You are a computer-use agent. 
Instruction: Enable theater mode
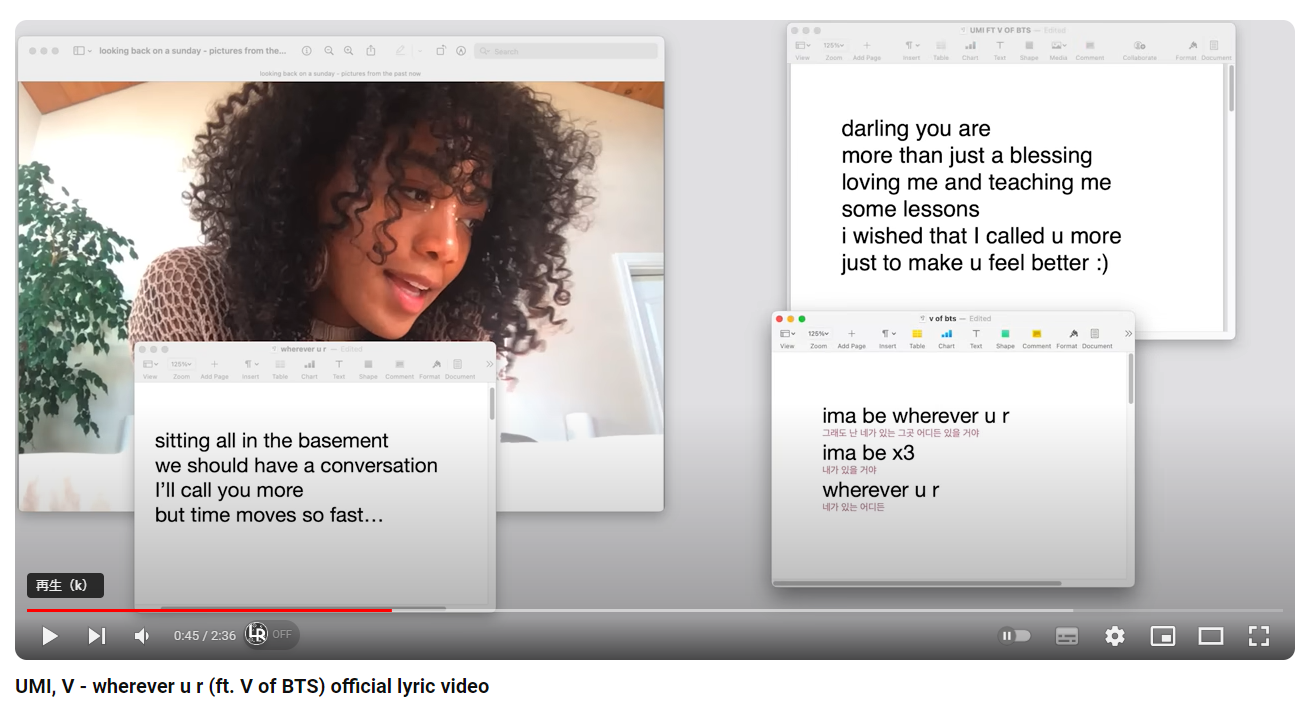pyautogui.click(x=1211, y=636)
